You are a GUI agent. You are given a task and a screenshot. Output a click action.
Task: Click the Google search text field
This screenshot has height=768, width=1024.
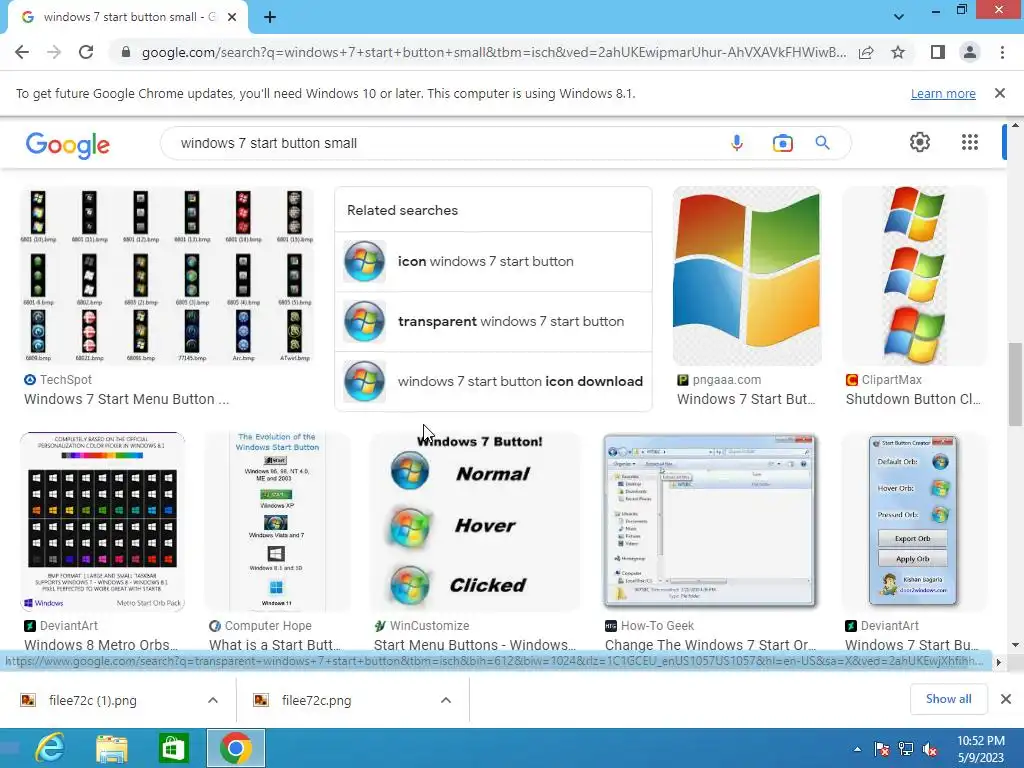pyautogui.click(x=444, y=143)
